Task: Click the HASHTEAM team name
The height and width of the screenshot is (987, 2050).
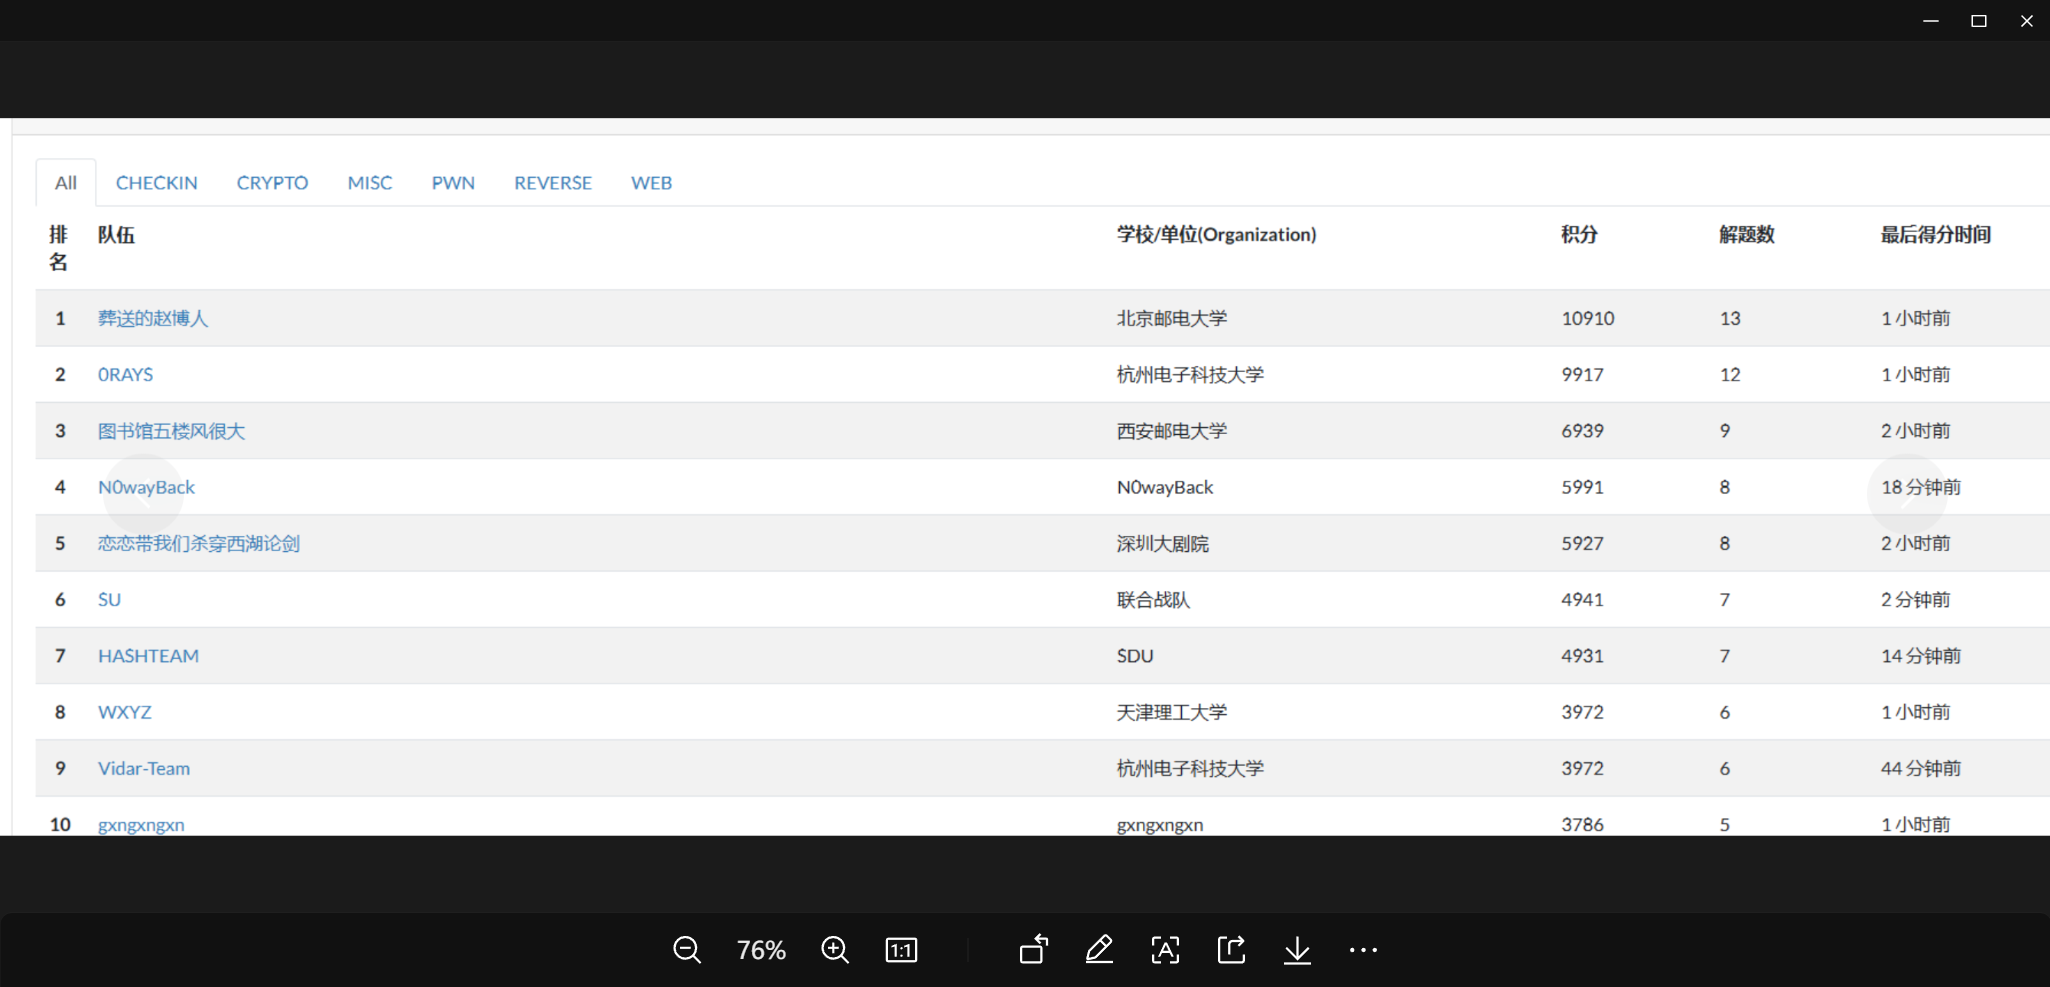Action: [x=148, y=656]
